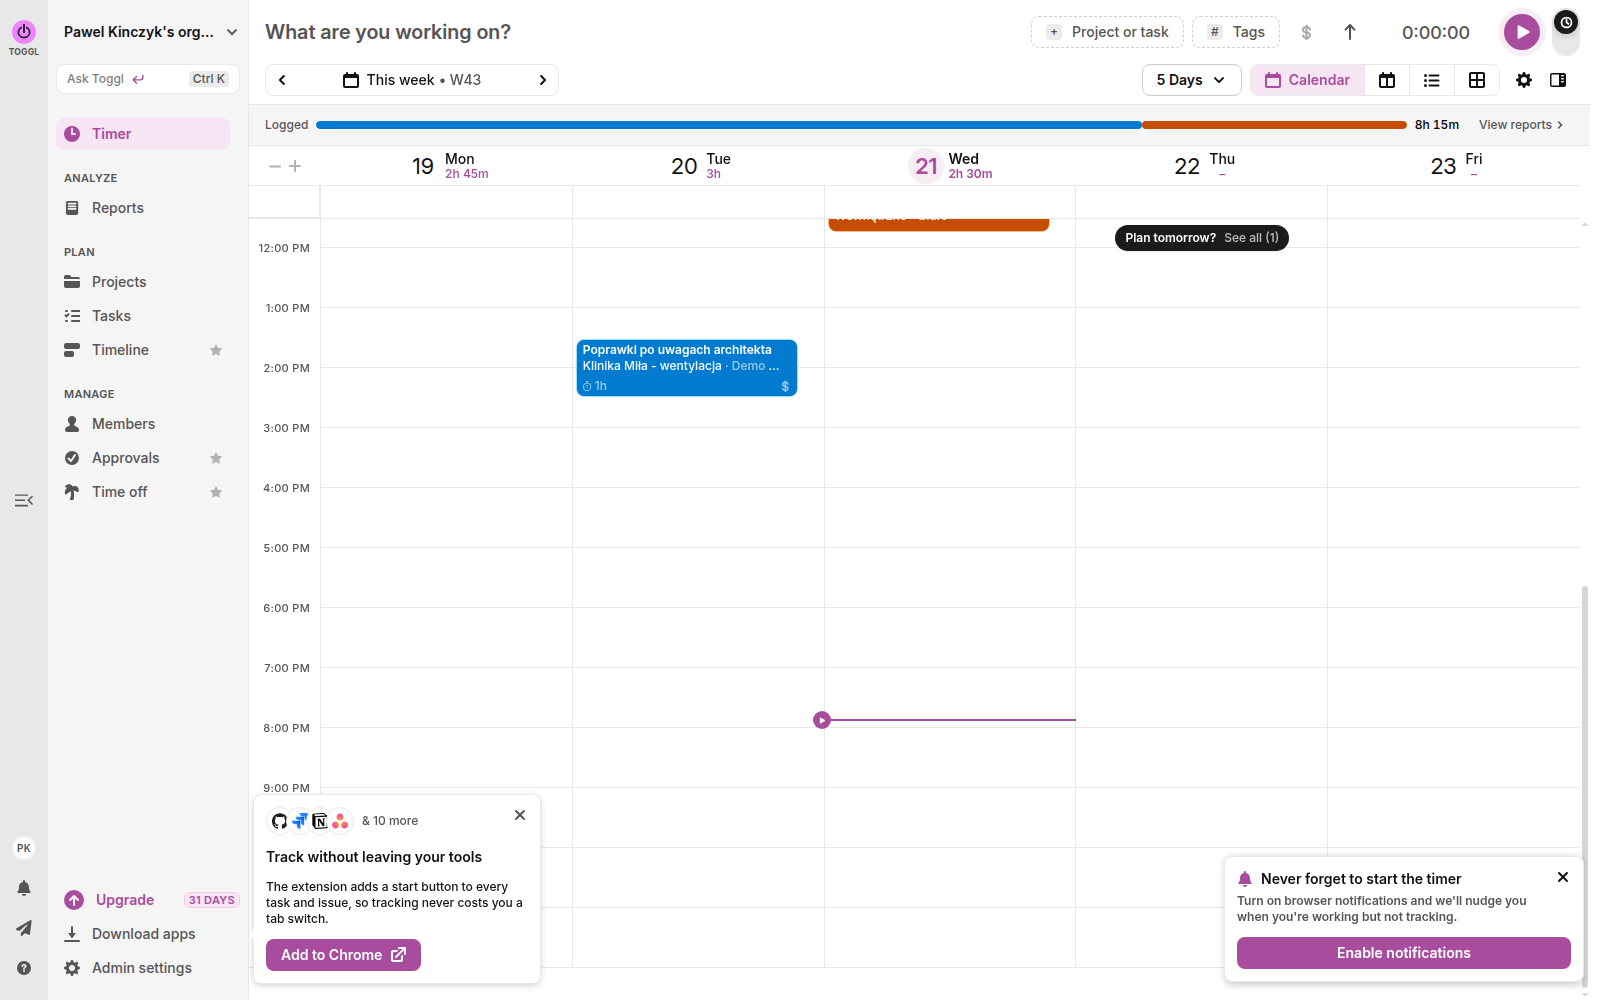This screenshot has height=1000, width=1600.
Task: Open calendar settings gear icon
Action: 1524,80
